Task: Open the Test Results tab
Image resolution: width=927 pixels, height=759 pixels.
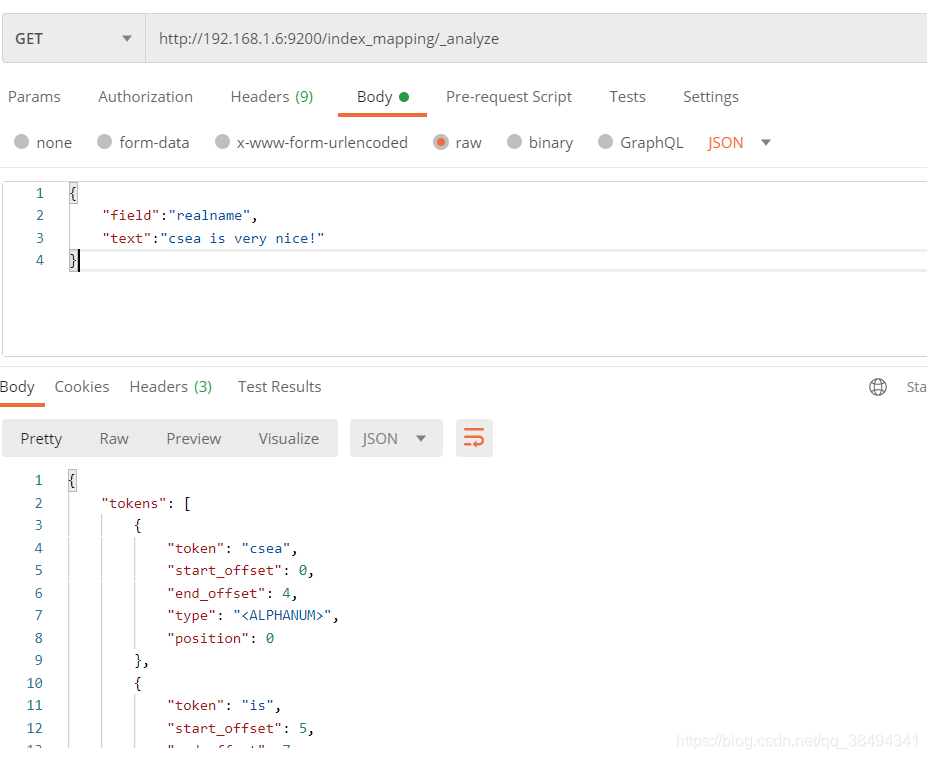Action: pos(279,387)
